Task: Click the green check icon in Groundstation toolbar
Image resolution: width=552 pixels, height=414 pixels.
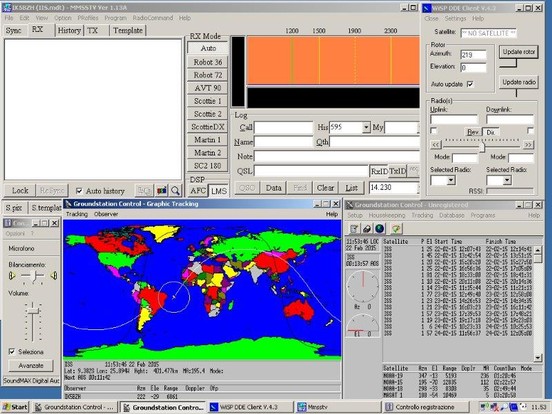Action: pyautogui.click(x=396, y=229)
